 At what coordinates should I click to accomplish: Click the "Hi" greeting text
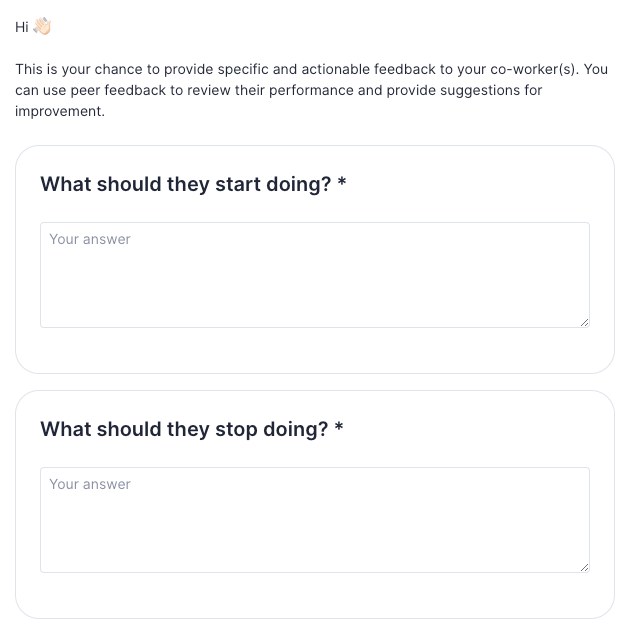22,28
